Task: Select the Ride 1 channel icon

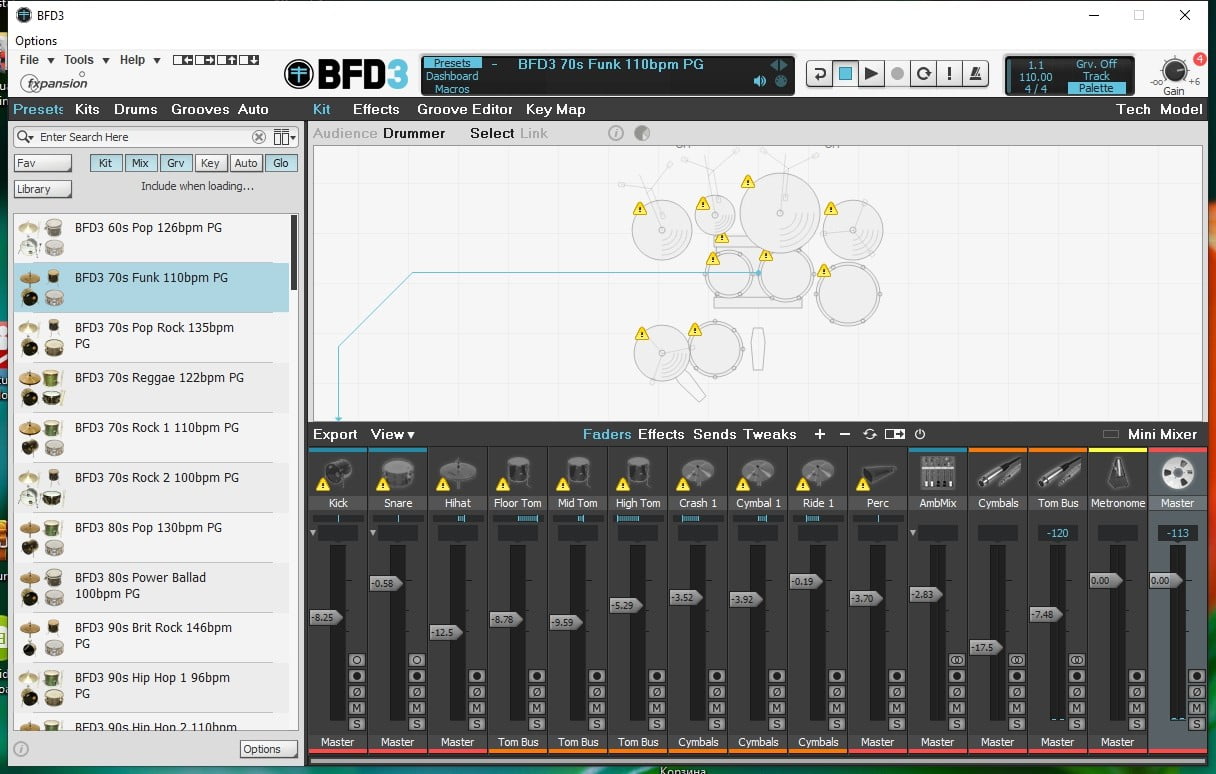Action: (818, 474)
